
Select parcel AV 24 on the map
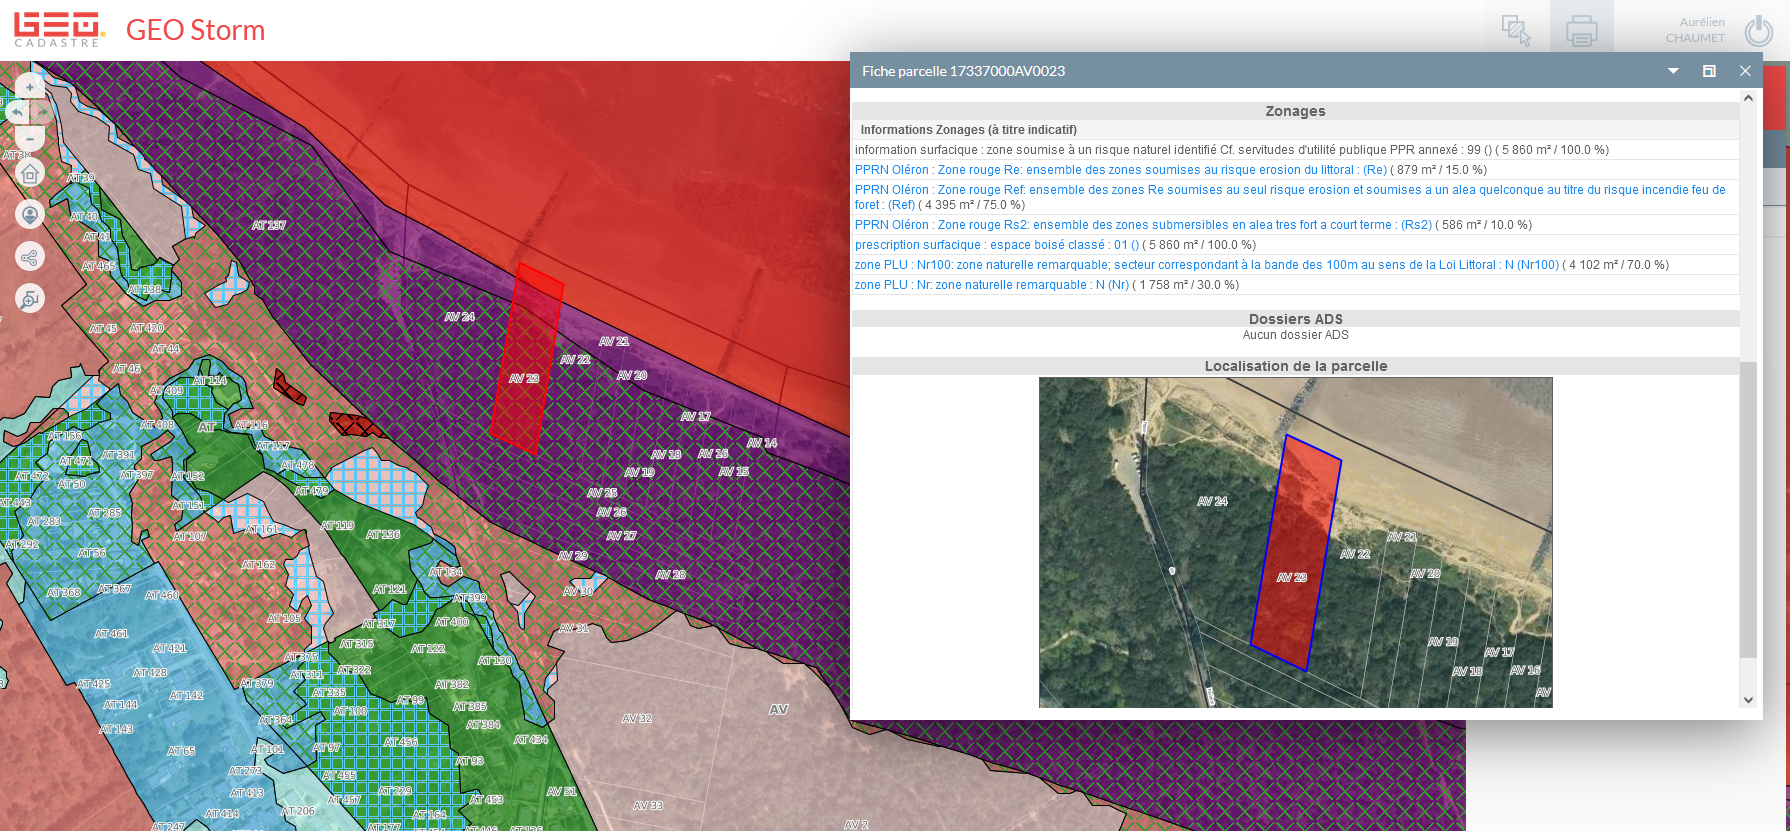tap(460, 316)
